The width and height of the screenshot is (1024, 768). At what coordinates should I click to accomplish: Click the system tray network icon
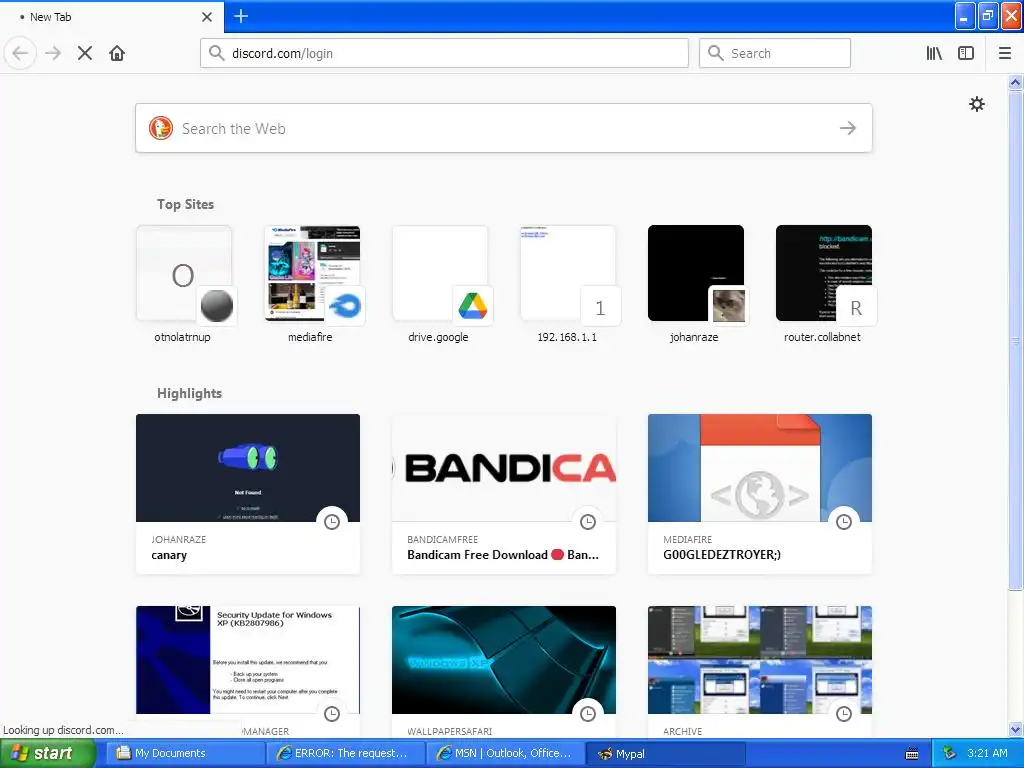(x=949, y=754)
